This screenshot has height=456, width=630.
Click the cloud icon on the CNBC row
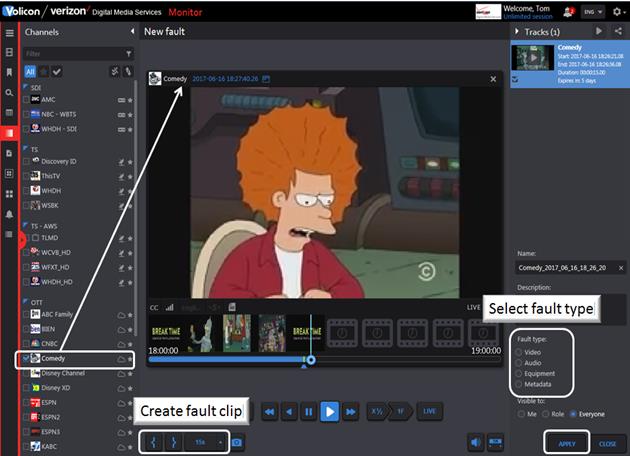[x=121, y=344]
